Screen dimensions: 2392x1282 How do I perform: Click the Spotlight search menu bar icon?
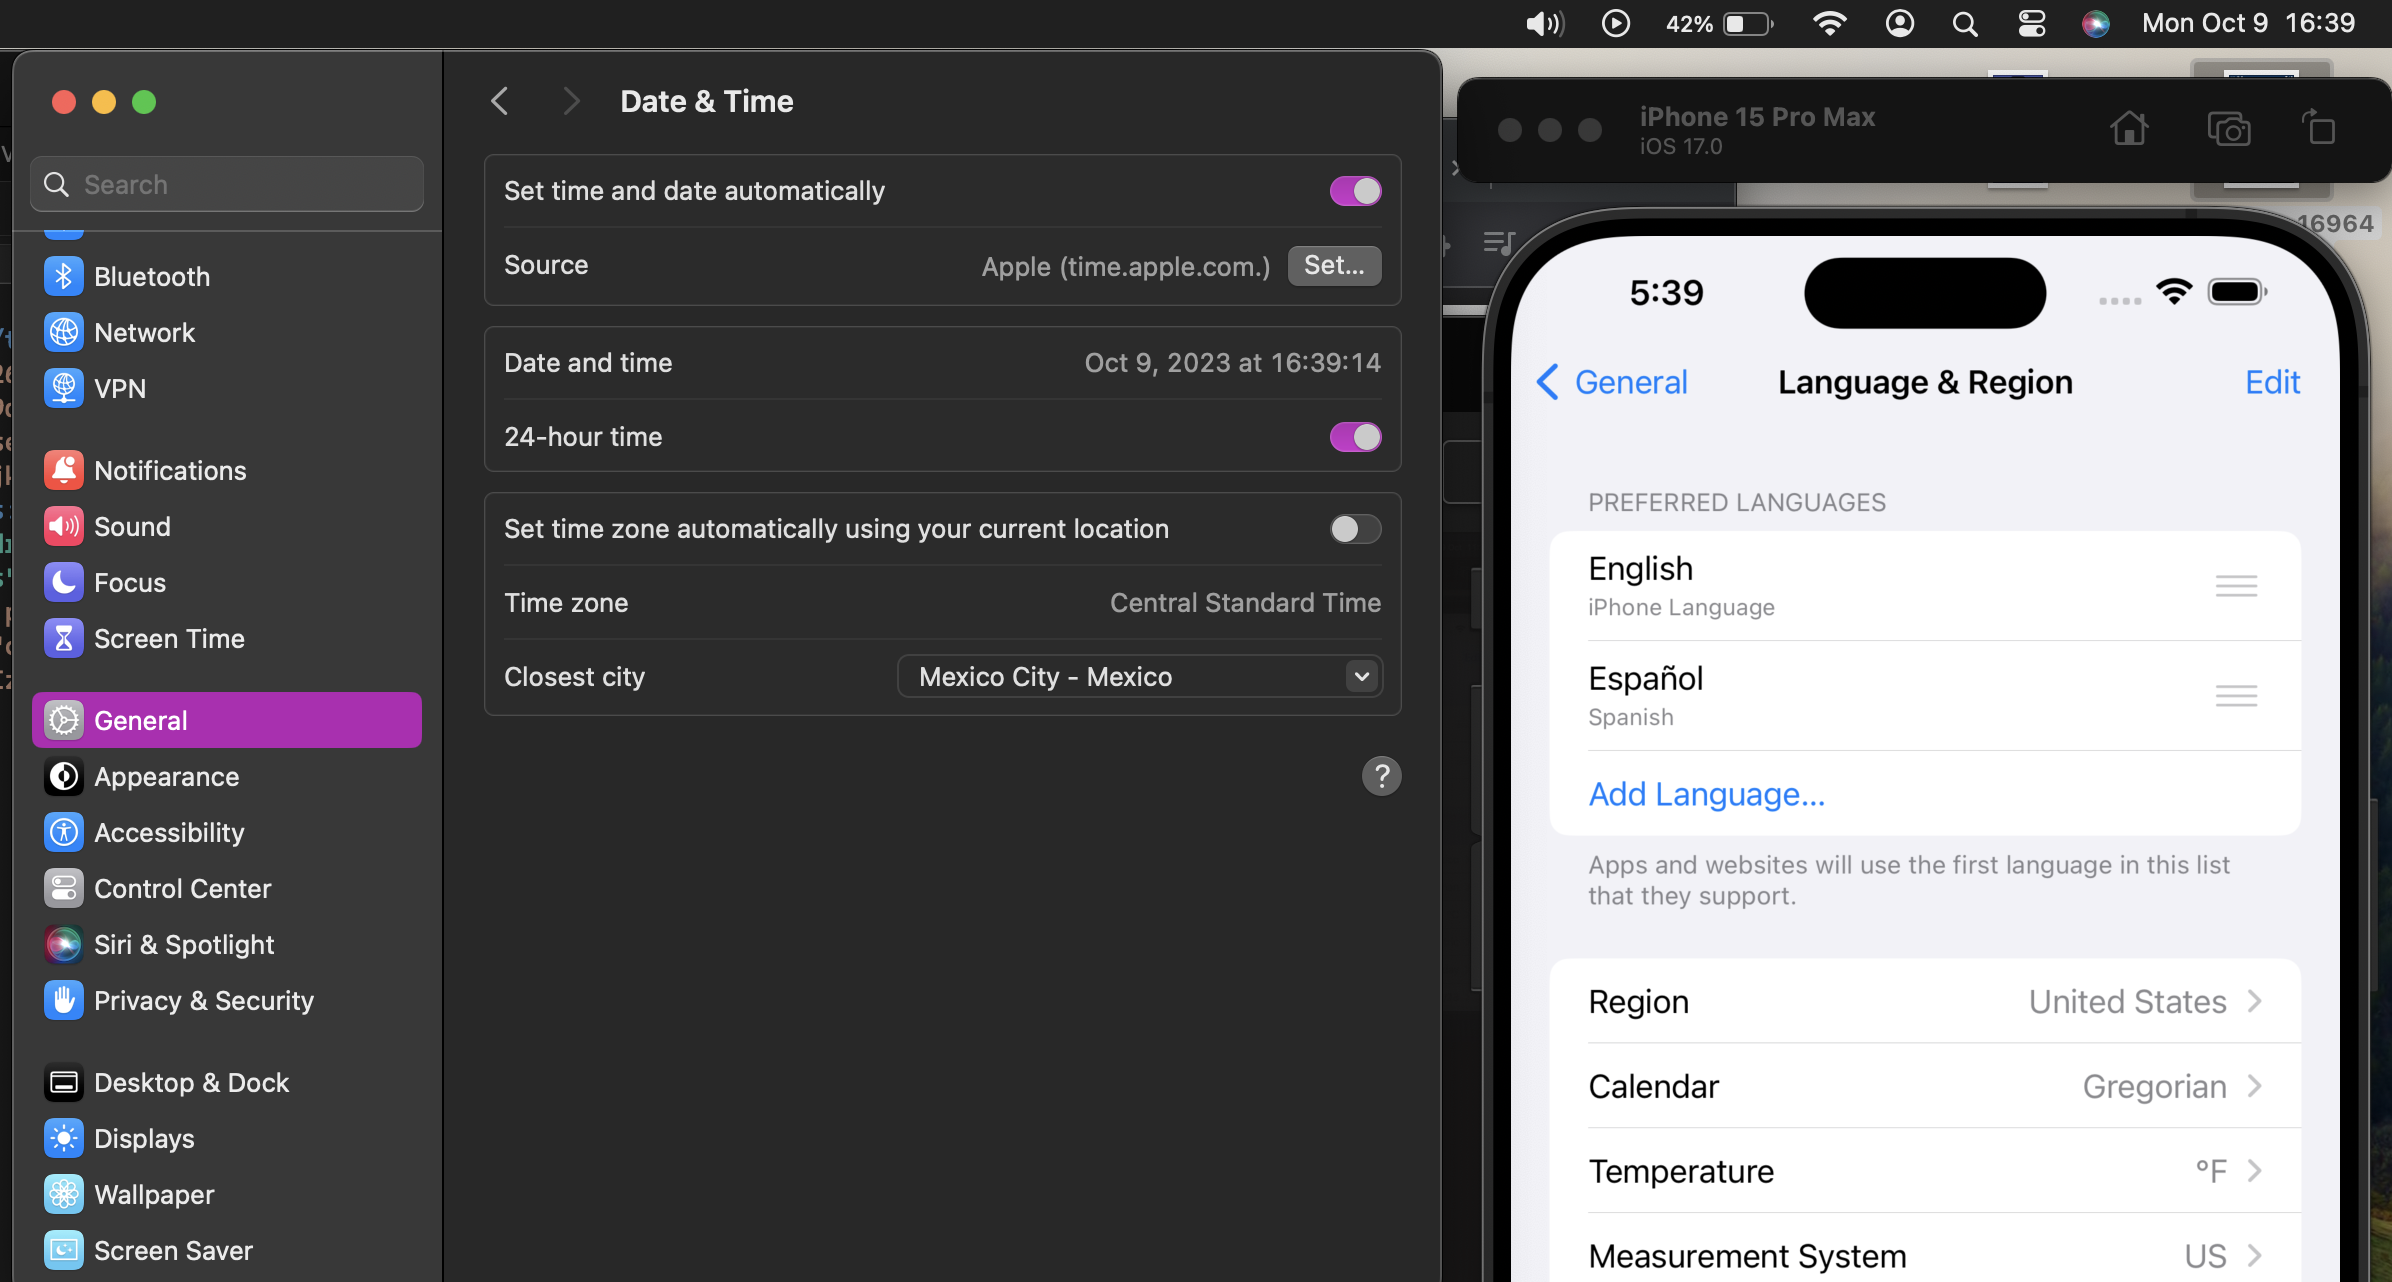tap(1965, 23)
